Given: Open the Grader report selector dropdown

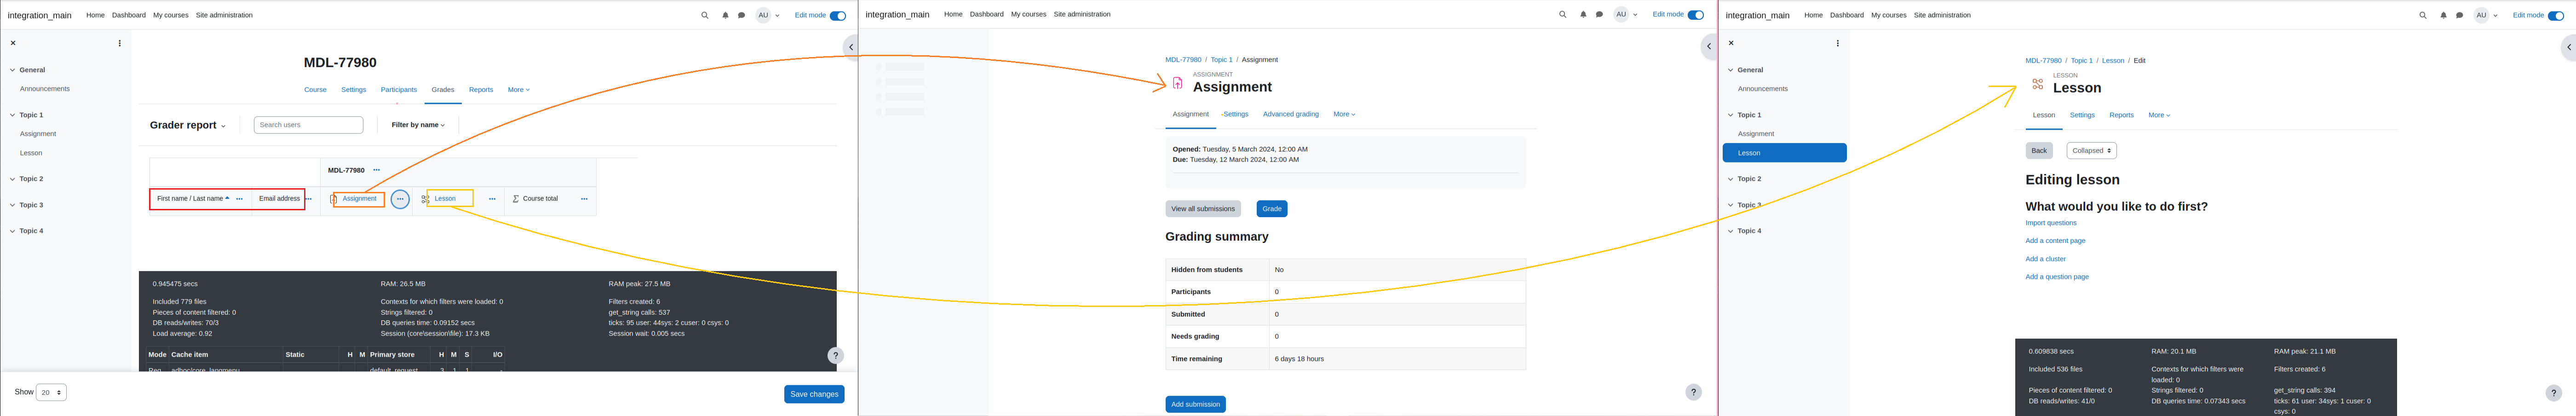Looking at the screenshot, I should click(187, 125).
